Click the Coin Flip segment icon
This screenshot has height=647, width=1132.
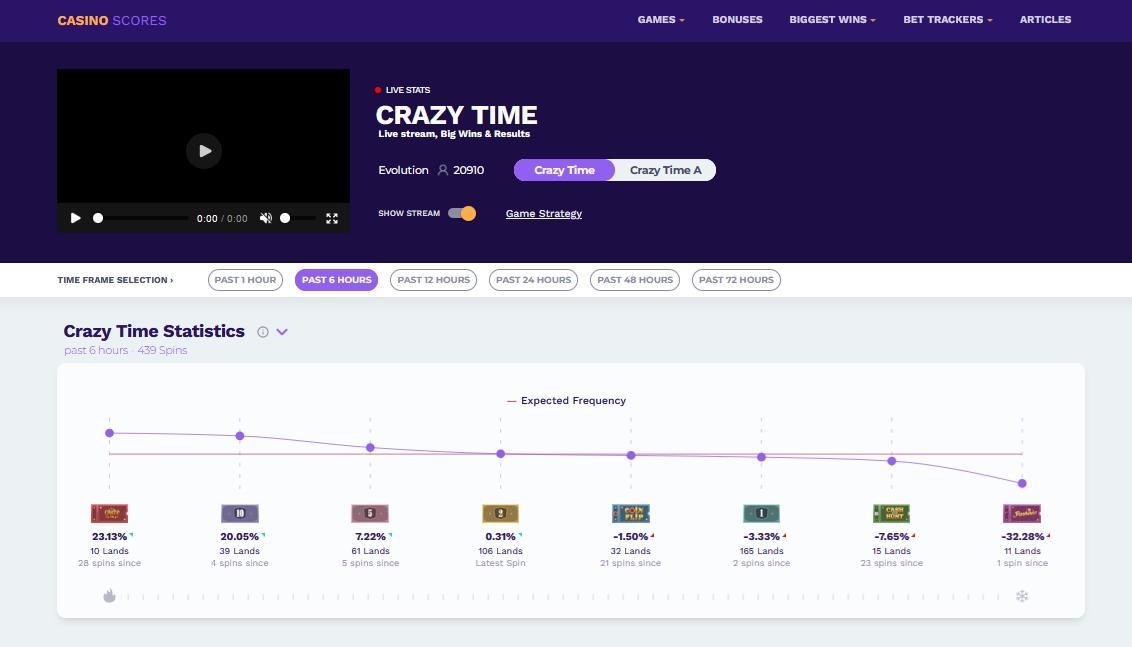(631, 513)
